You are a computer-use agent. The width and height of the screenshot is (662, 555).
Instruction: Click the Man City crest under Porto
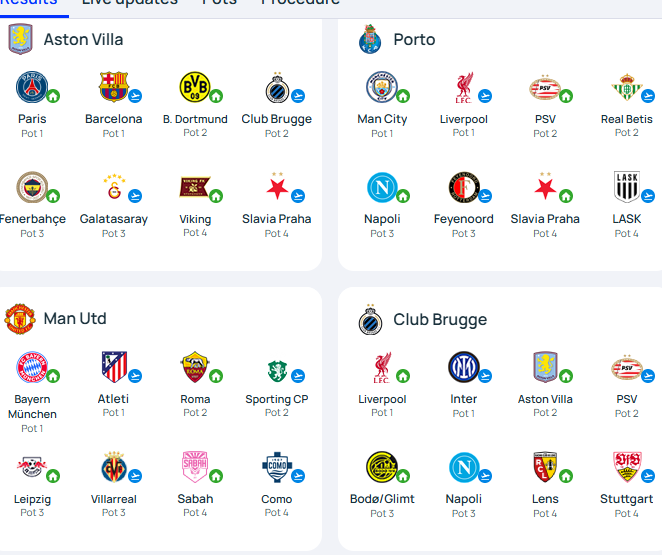pyautogui.click(x=381, y=87)
